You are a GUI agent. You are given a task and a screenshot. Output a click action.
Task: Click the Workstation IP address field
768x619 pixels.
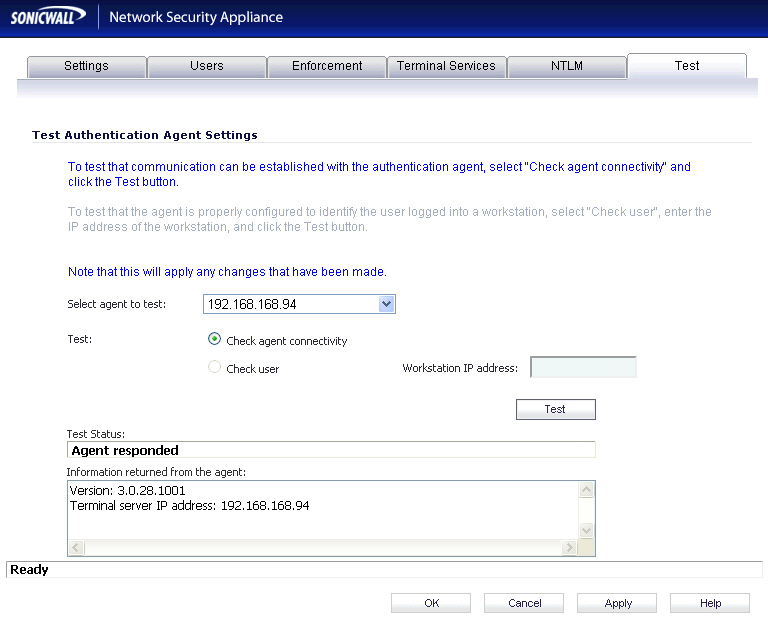coord(583,368)
